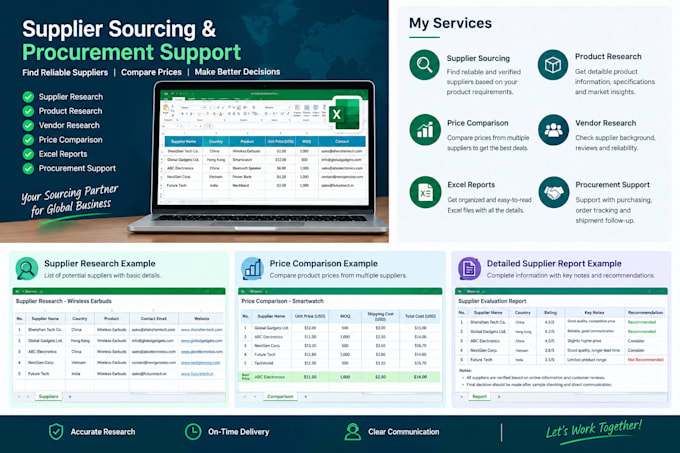Image resolution: width=680 pixels, height=453 pixels.
Task: Open the www.shenzhentech.com website link
Action: coord(202,329)
